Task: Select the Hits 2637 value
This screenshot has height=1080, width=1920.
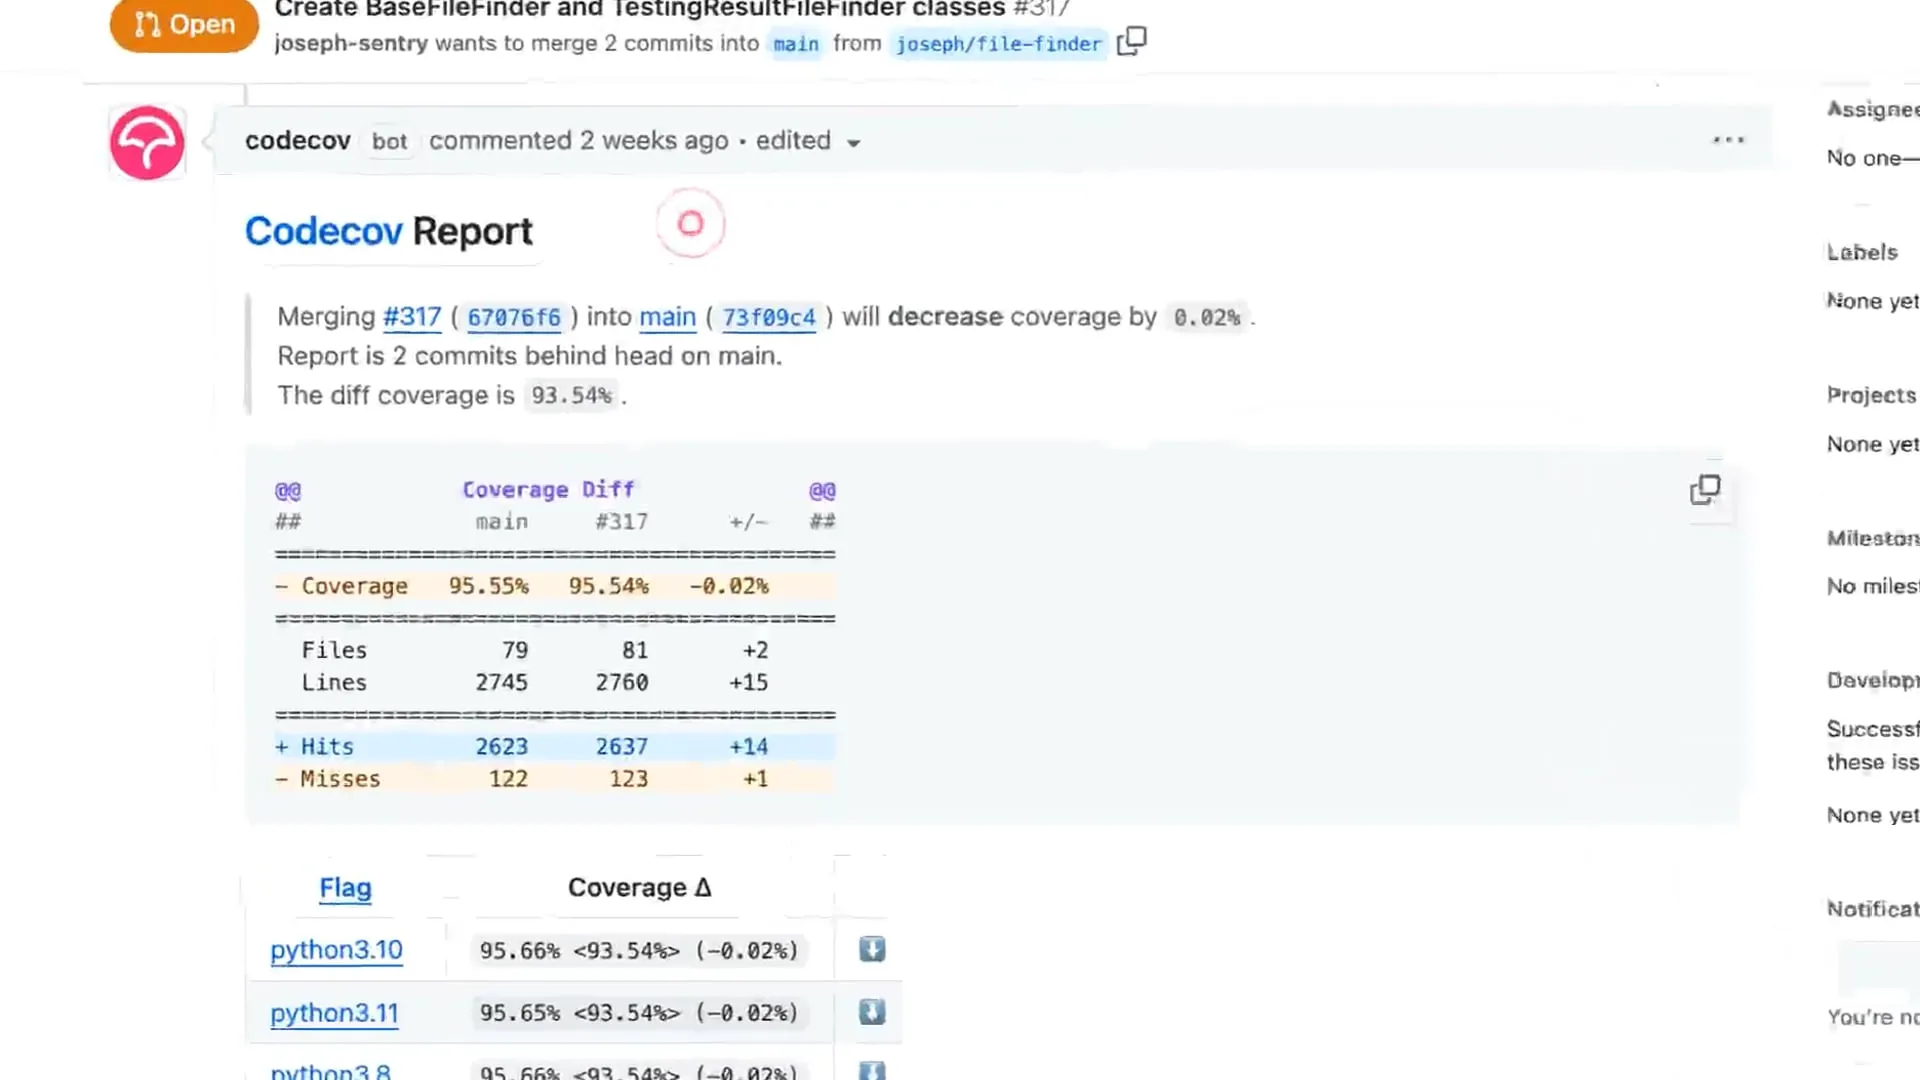Action: point(621,747)
